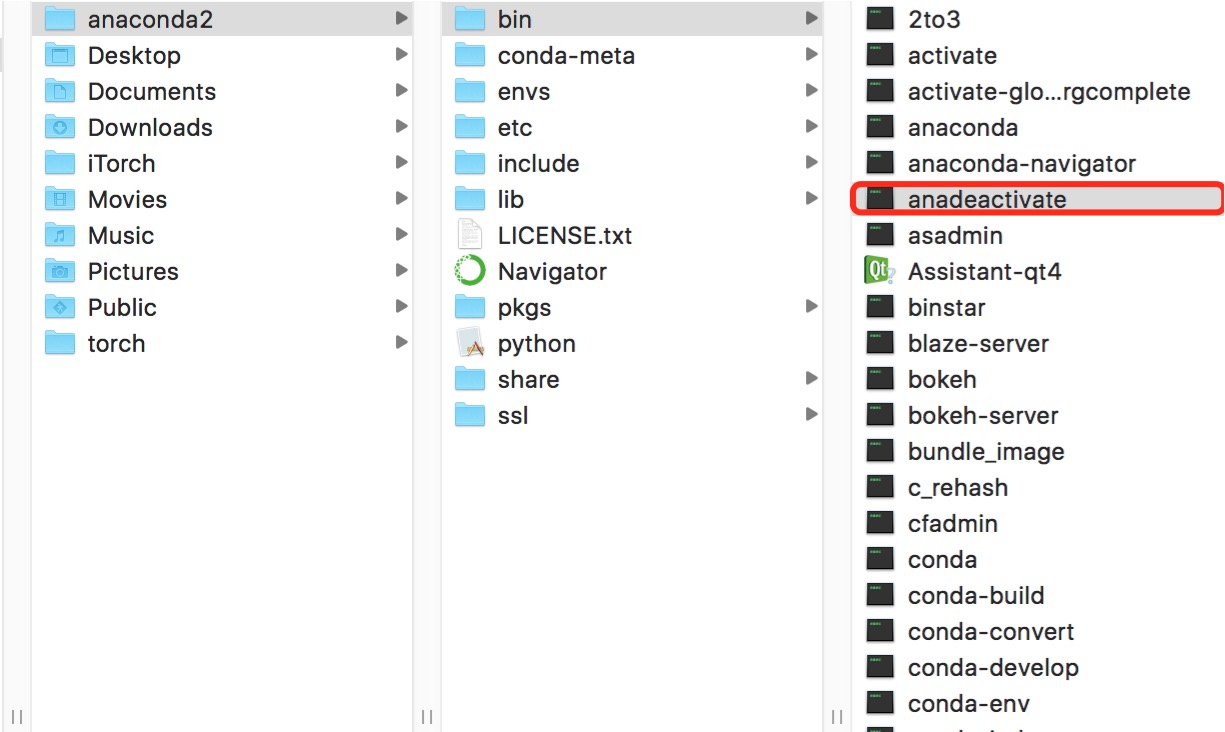Click the Pictures folder icon
Image resolution: width=1225 pixels, height=732 pixels.
tap(61, 271)
